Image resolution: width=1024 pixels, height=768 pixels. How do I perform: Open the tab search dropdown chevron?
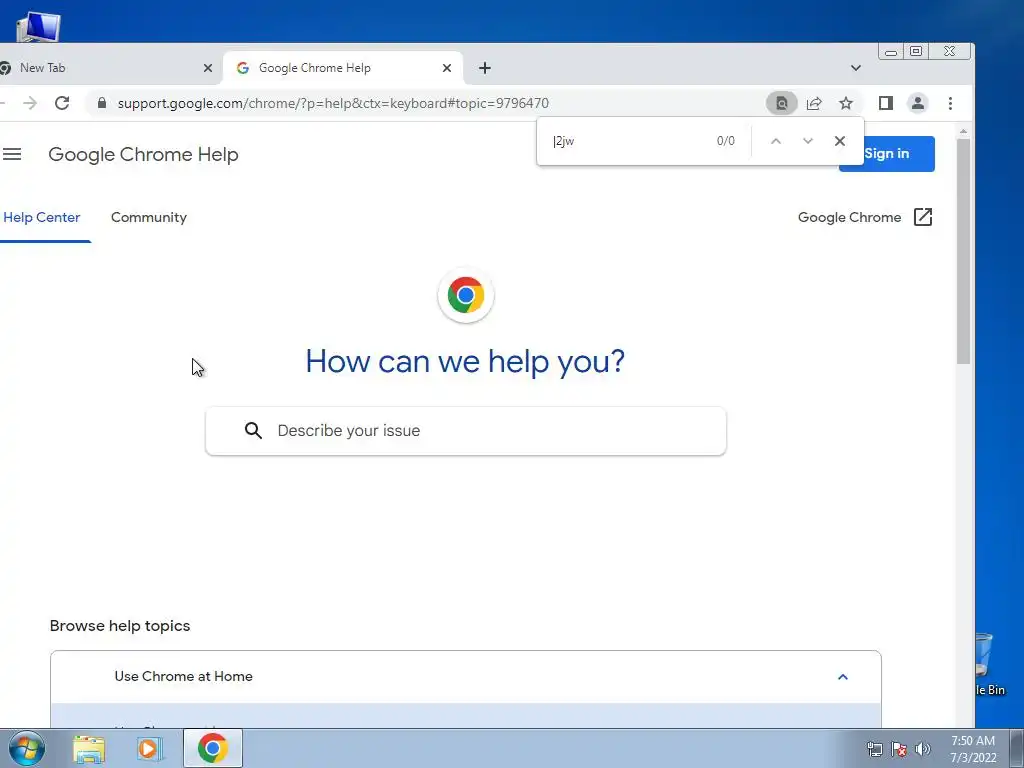click(856, 68)
